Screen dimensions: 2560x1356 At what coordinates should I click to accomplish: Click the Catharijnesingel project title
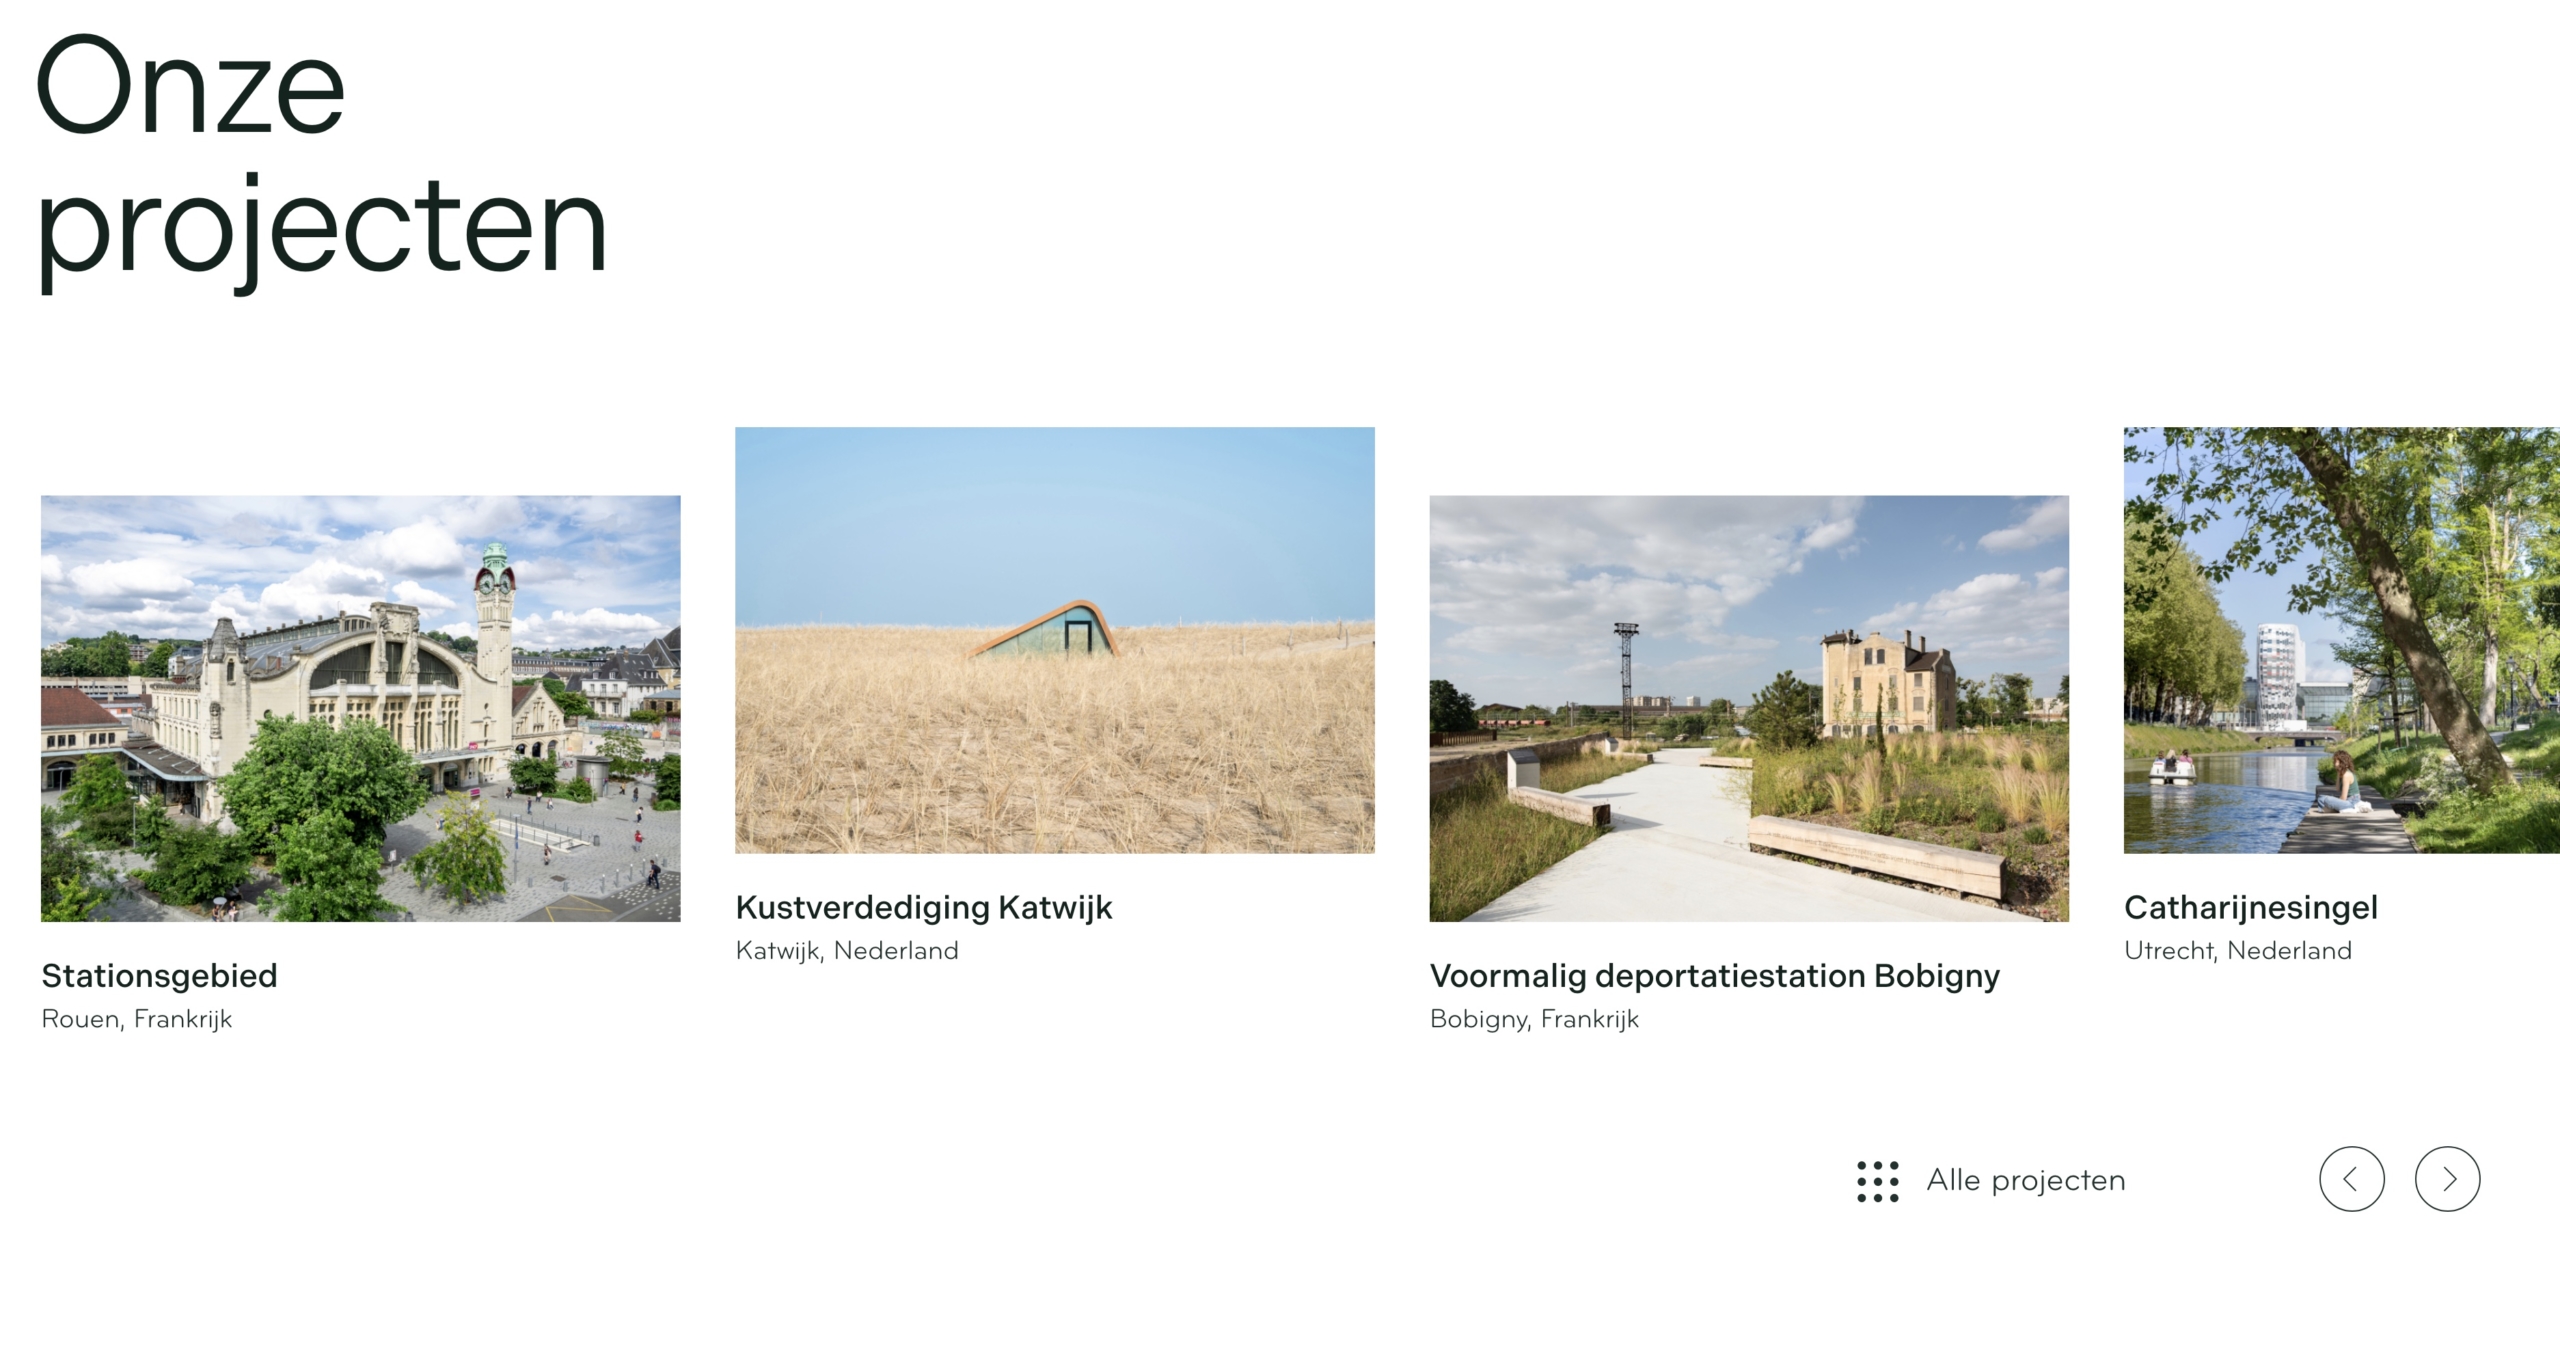2251,908
